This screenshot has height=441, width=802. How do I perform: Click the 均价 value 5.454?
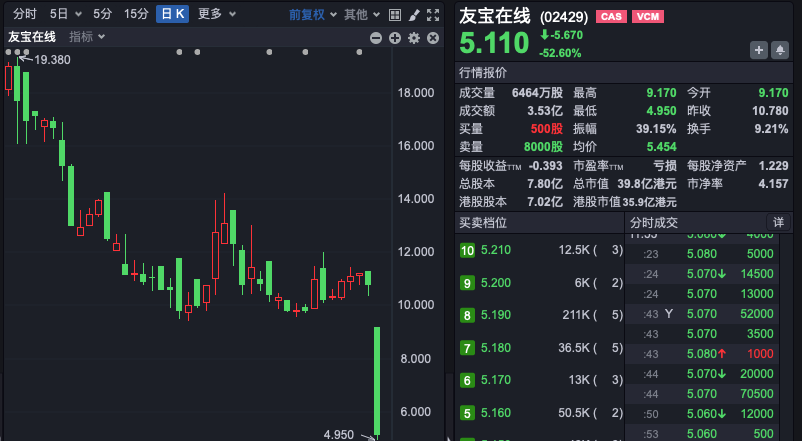(661, 147)
